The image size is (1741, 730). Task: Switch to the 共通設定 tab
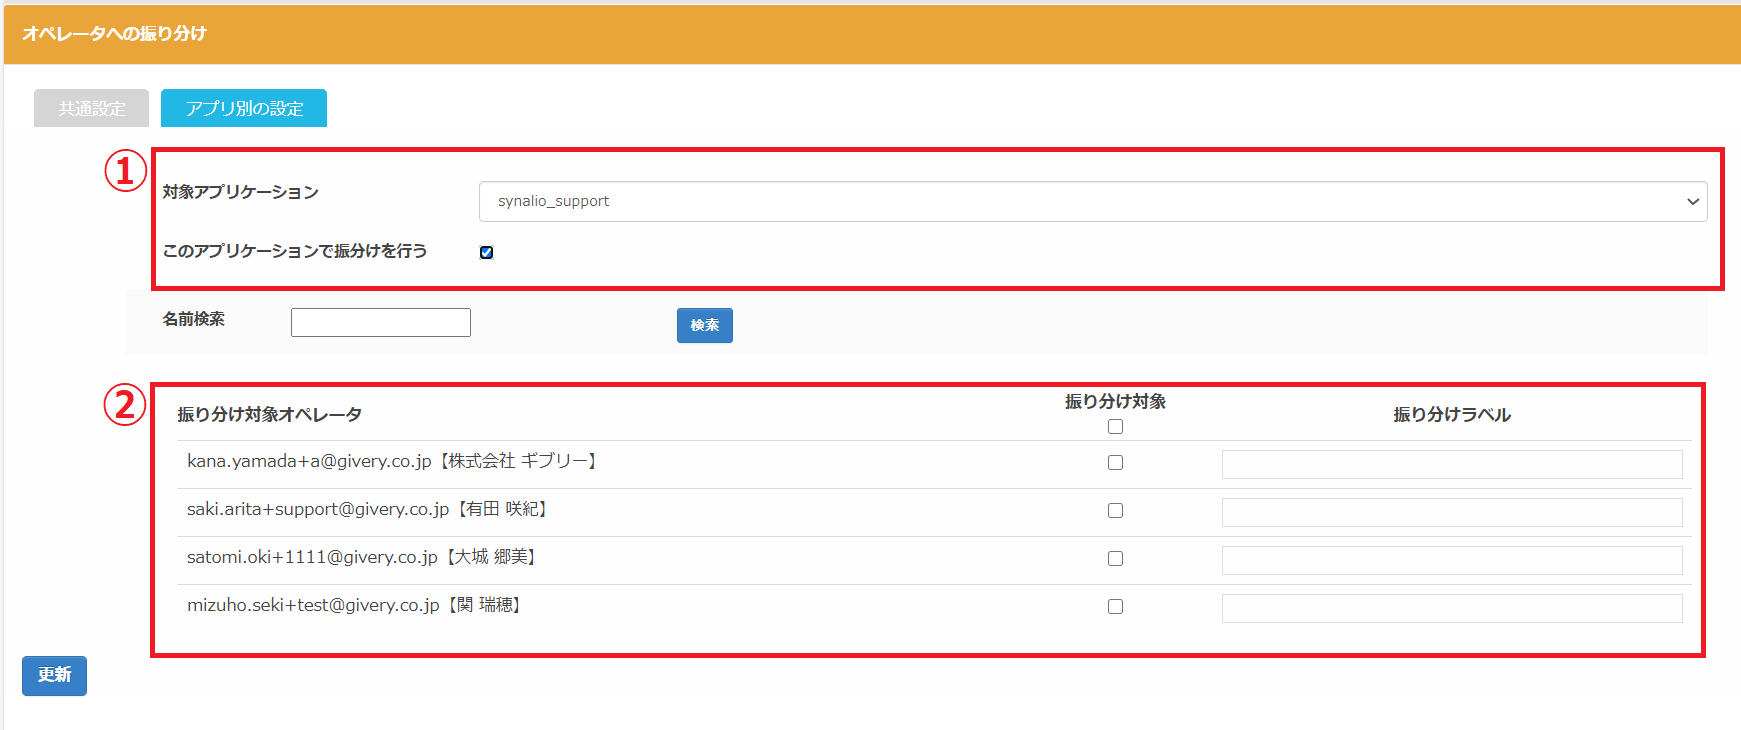tap(91, 108)
